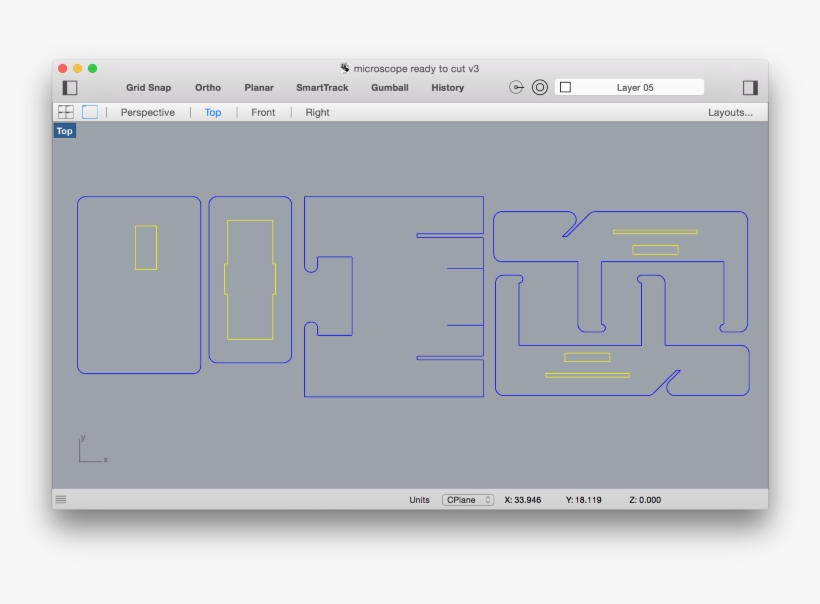This screenshot has height=604, width=820.
Task: Click the layer color swatch beside Layer 05
Action: tap(567, 87)
